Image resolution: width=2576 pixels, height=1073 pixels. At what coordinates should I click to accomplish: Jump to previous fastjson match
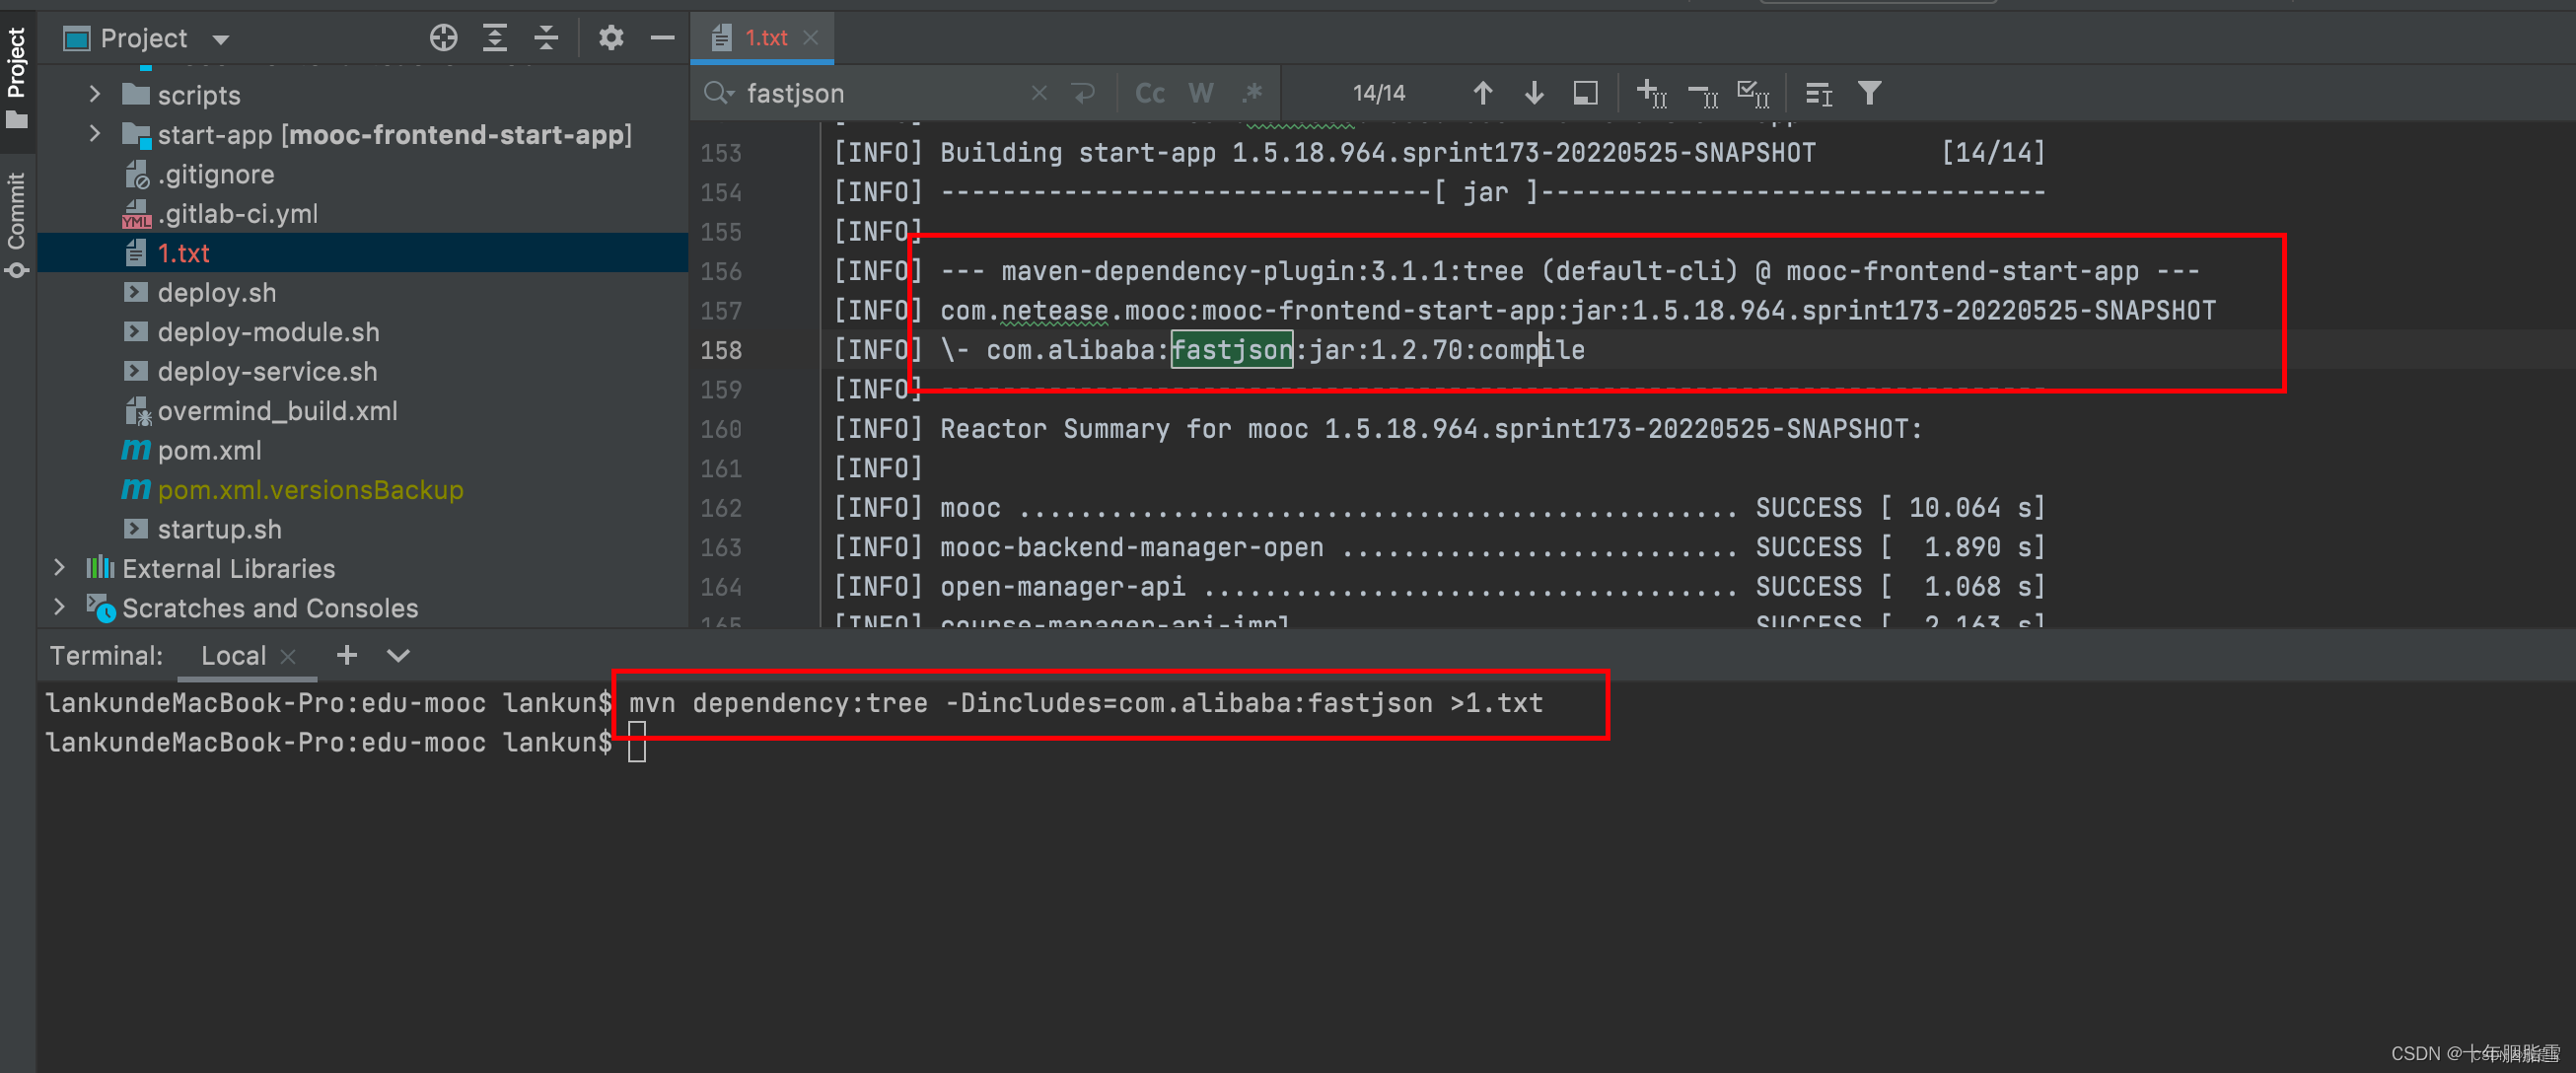1482,92
